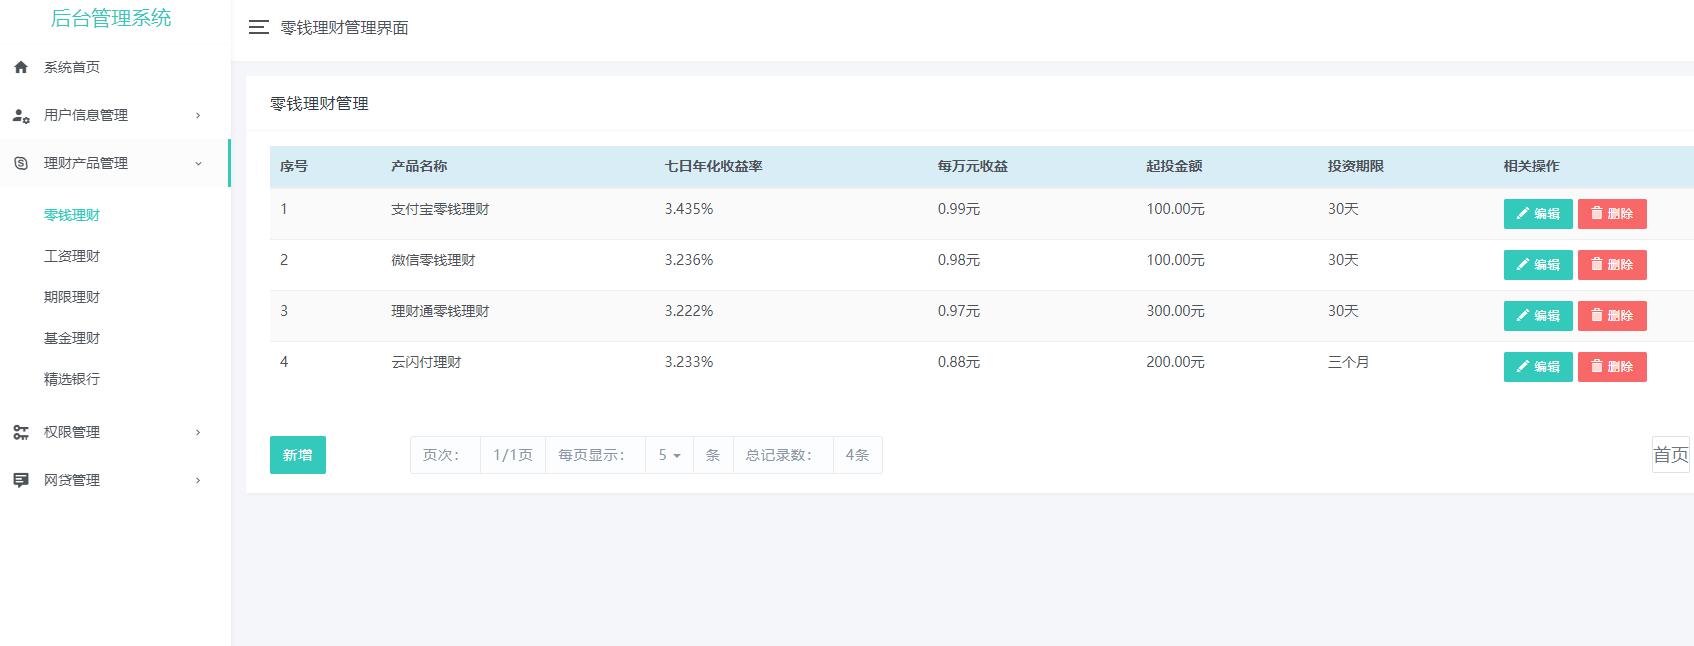Select 期限理财 submenu item
1694x646 pixels.
[x=72, y=297]
